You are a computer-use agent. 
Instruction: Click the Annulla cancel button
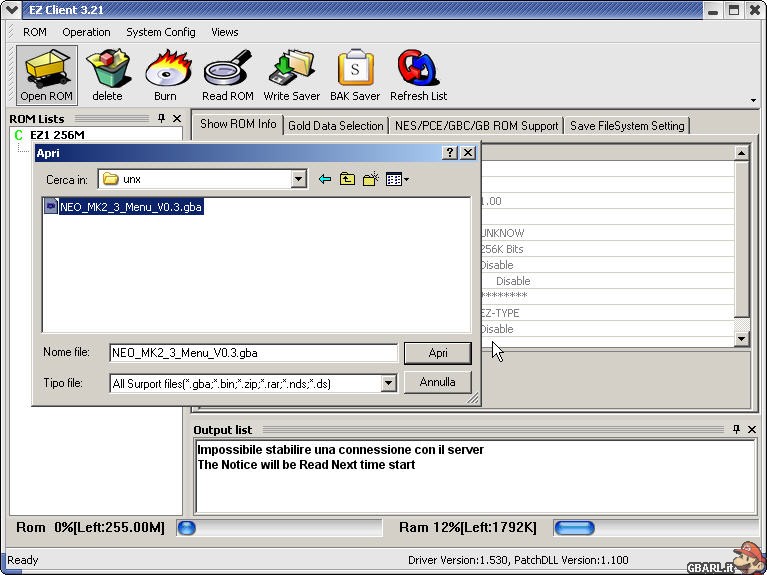pos(438,382)
